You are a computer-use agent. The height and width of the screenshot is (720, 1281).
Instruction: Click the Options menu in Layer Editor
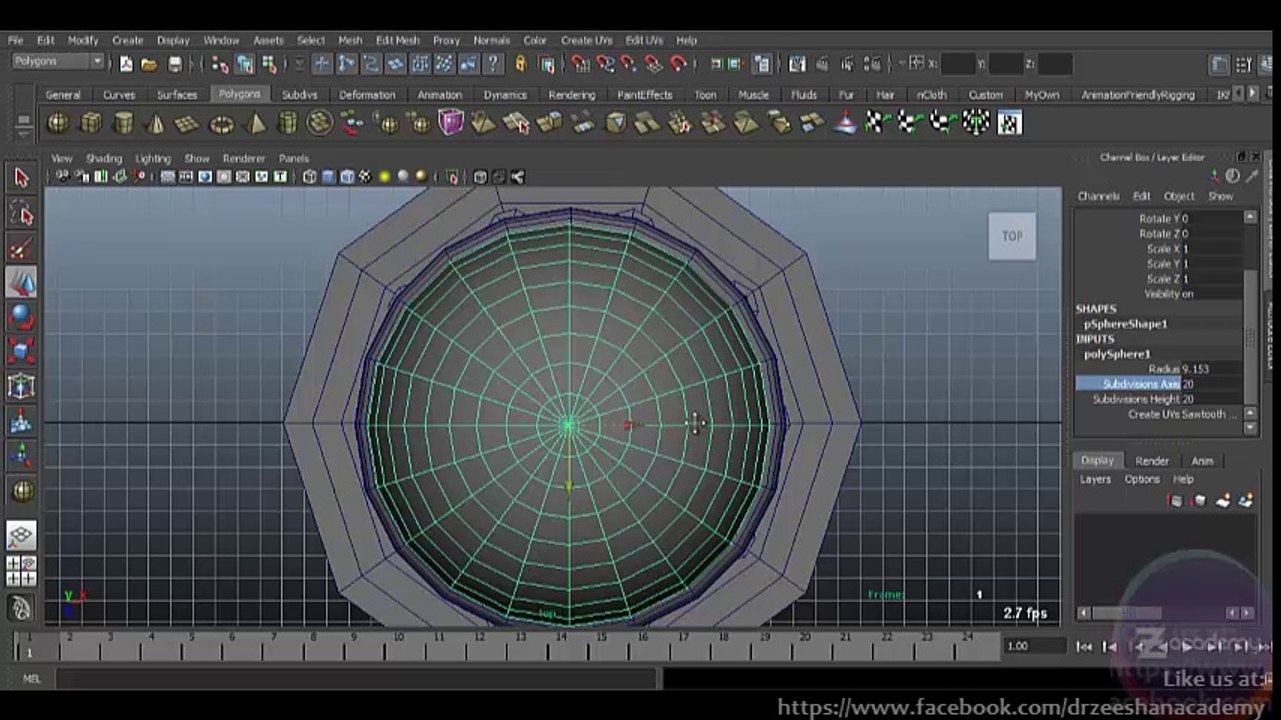pos(1142,479)
